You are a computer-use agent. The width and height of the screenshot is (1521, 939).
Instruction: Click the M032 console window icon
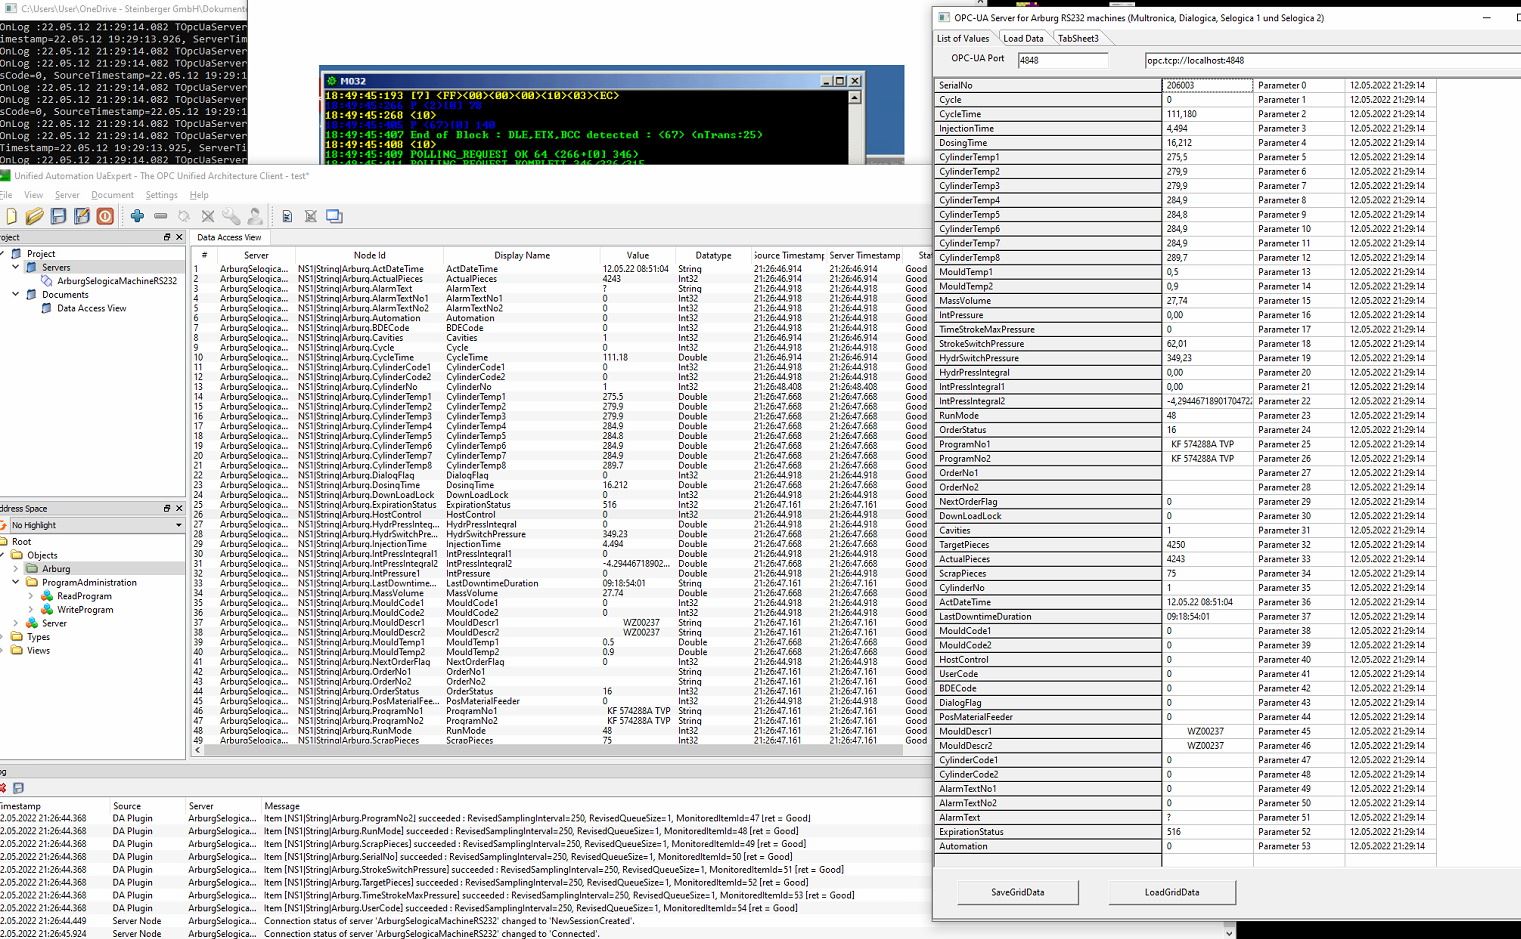point(332,81)
